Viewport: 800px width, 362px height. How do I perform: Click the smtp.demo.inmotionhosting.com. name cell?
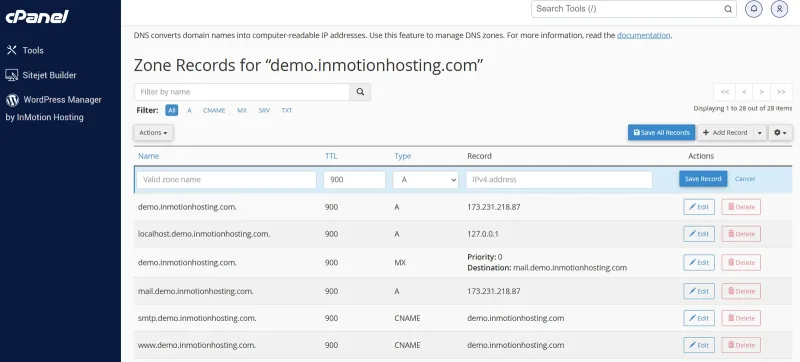click(197, 318)
